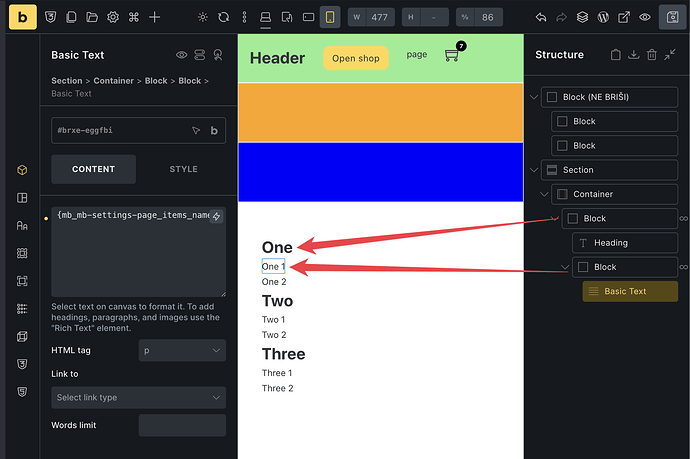Image resolution: width=690 pixels, height=459 pixels.
Task: Open the HTML5 shield icon in left sidebar
Action: click(x=22, y=392)
